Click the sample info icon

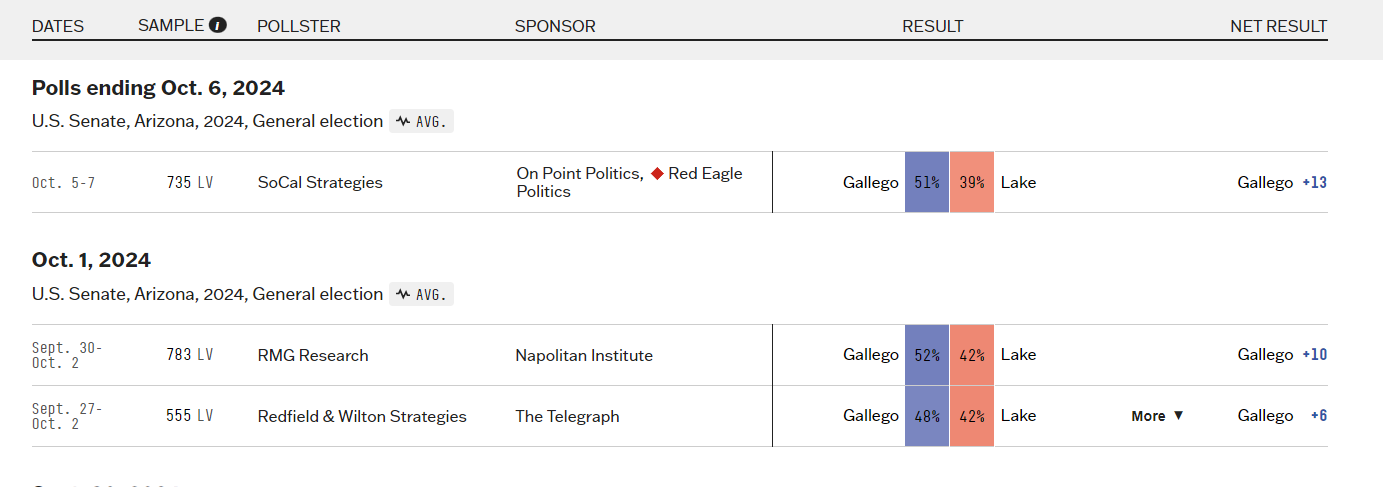(218, 25)
